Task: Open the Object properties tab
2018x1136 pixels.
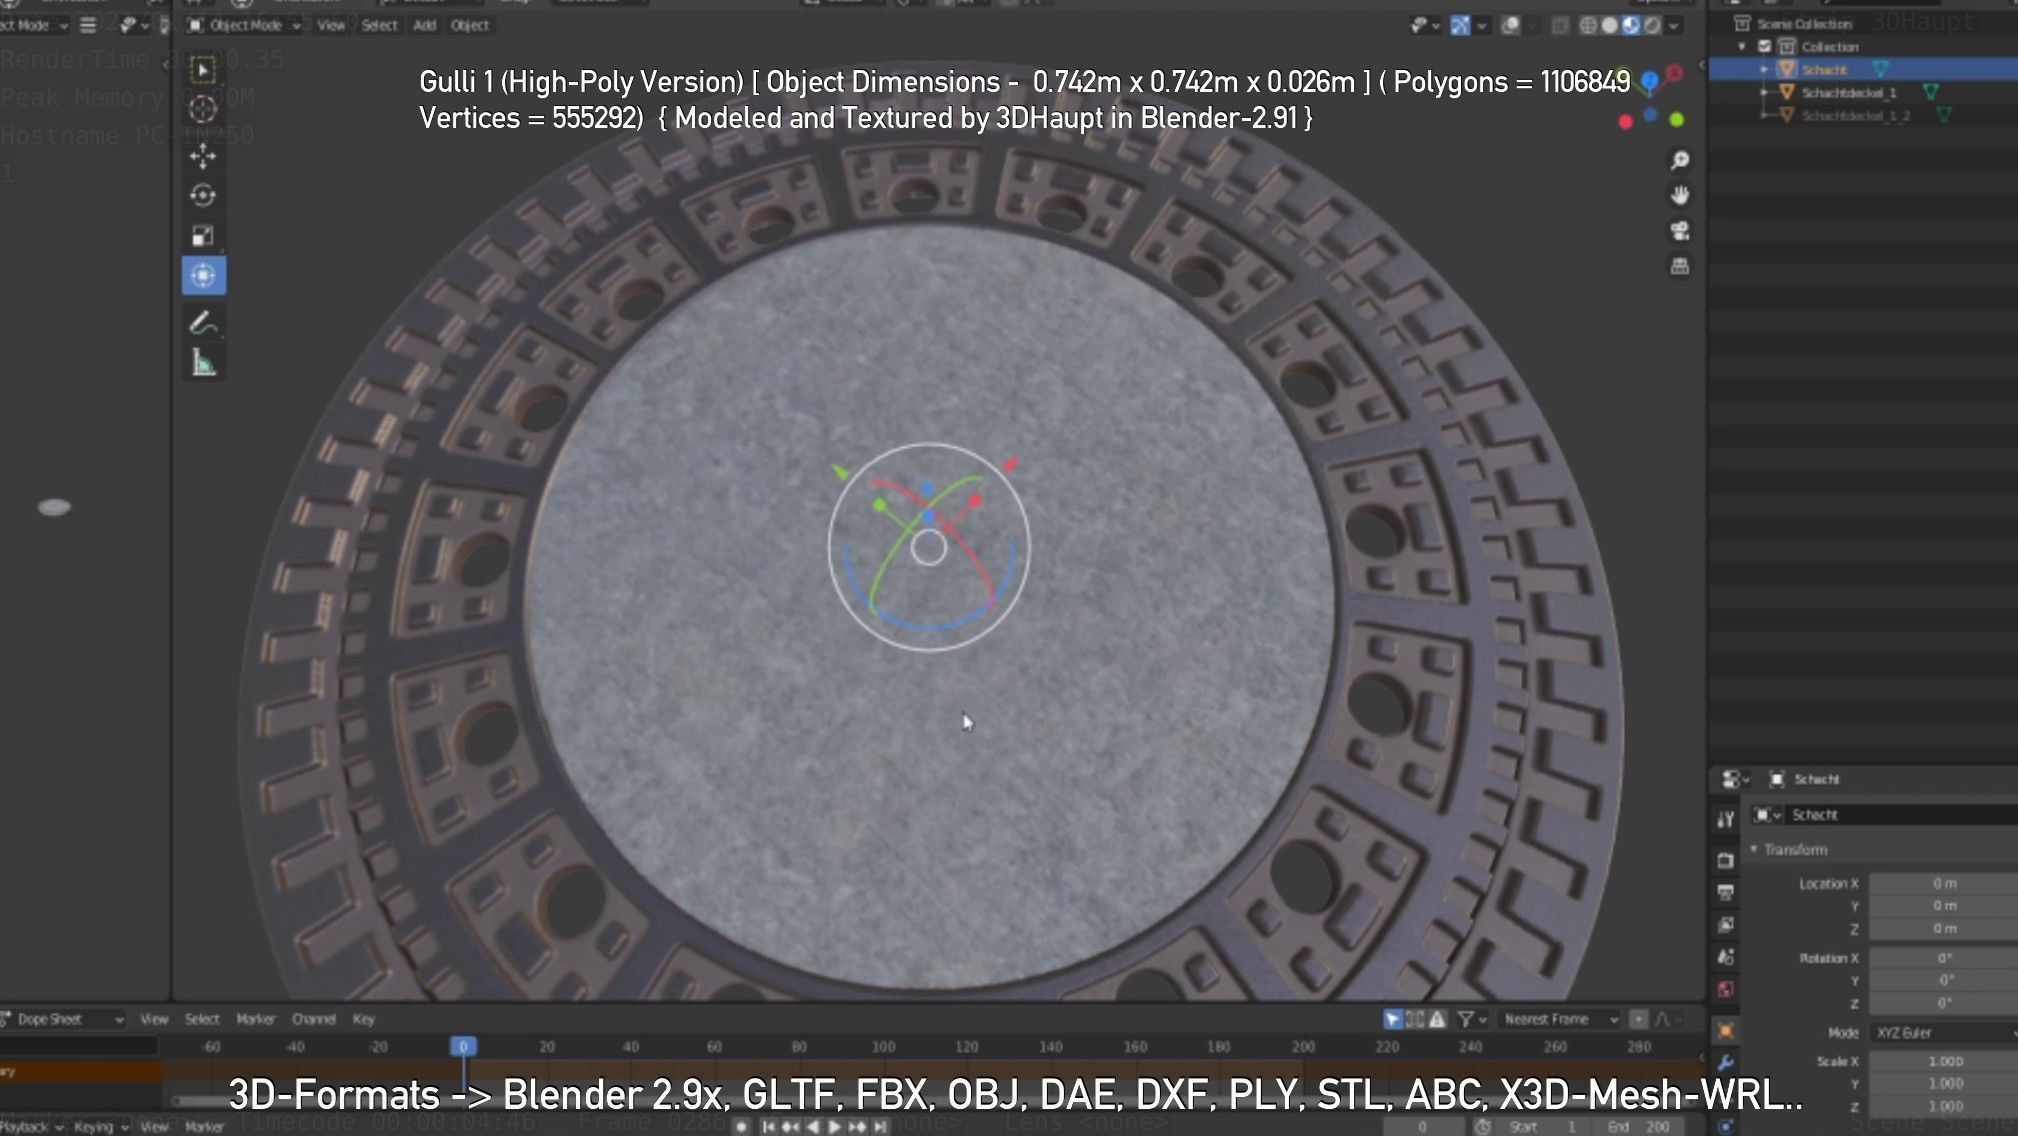Action: click(x=1725, y=1030)
